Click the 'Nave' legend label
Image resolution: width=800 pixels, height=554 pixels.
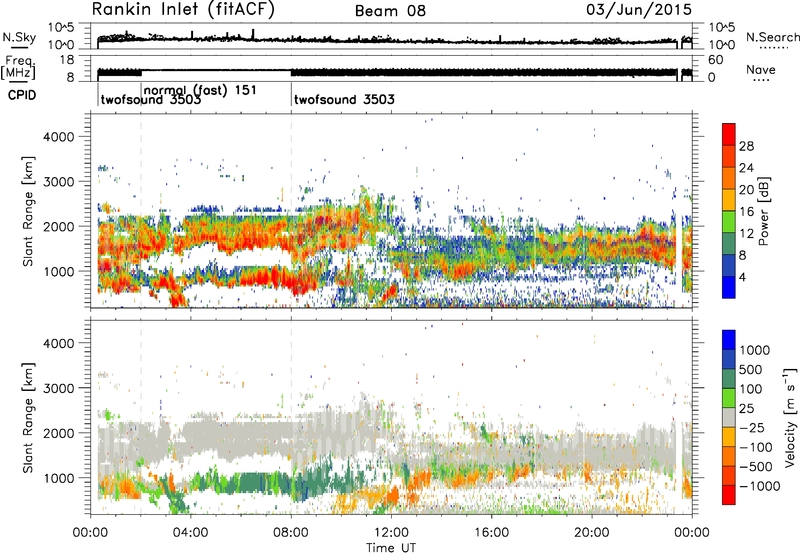pyautogui.click(x=761, y=70)
